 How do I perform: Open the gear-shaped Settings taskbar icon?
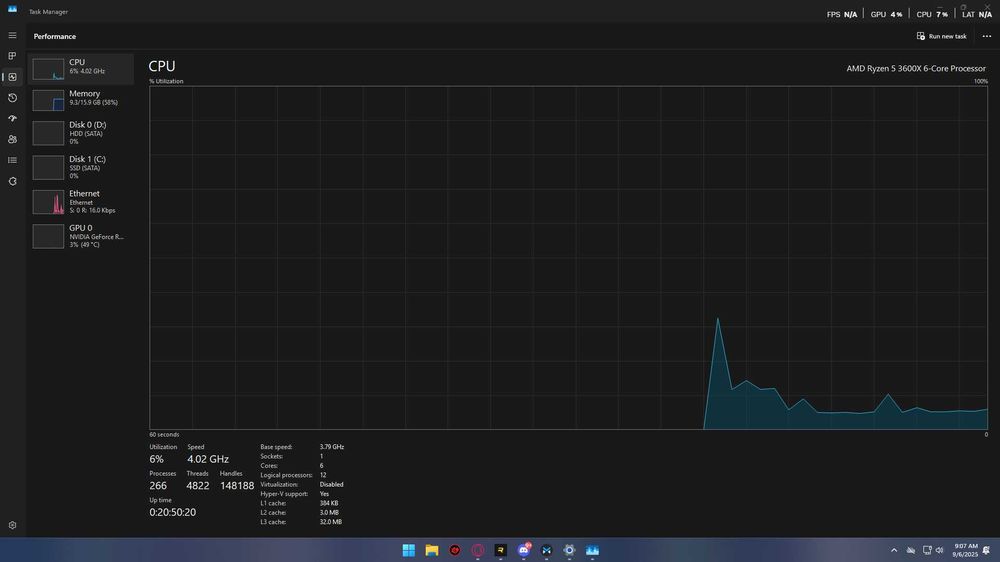570,550
